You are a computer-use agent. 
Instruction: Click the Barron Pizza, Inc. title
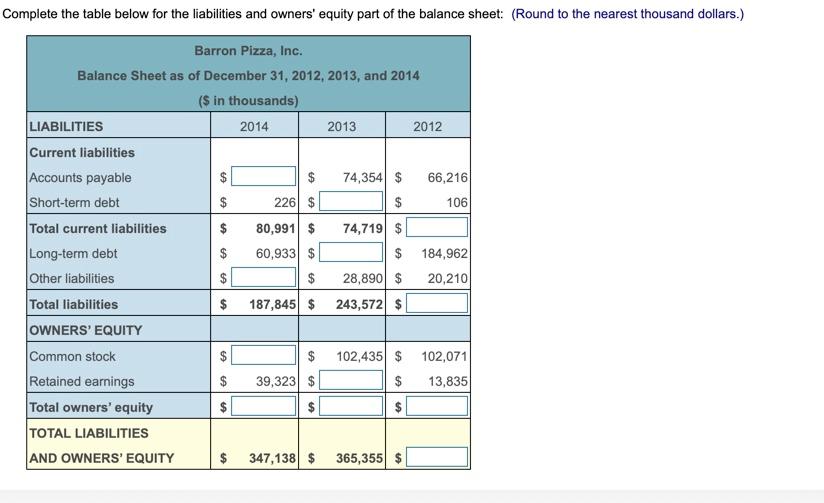[x=249, y=51]
